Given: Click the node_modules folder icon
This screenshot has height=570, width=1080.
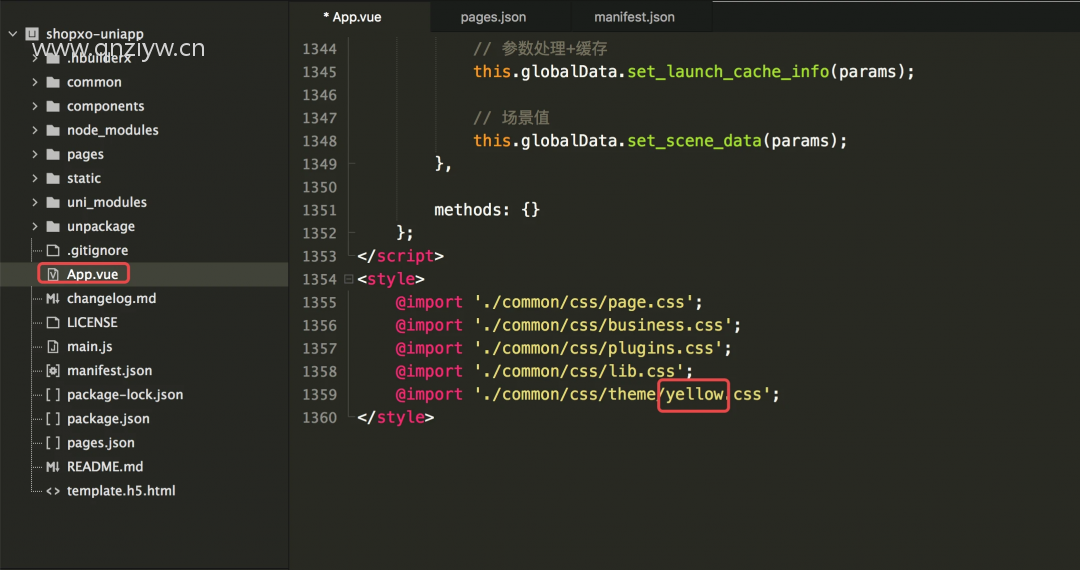Looking at the screenshot, I should click(53, 130).
